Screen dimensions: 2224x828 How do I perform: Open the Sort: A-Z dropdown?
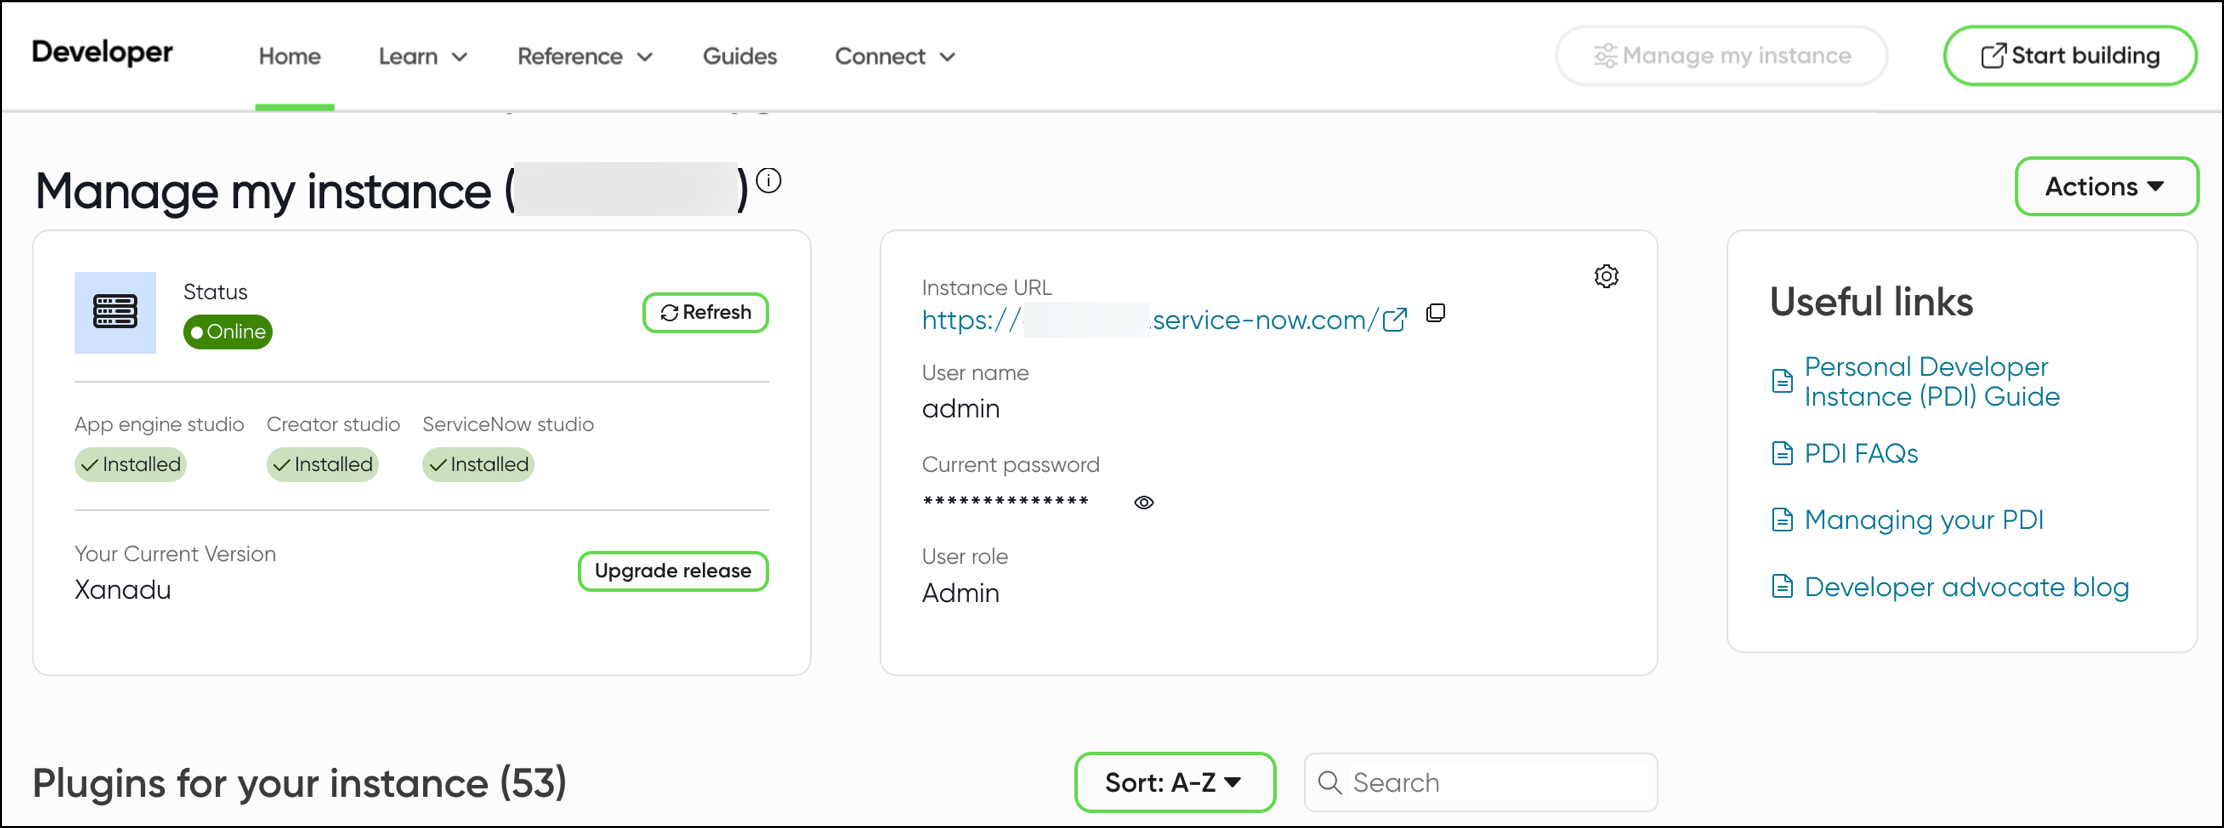pyautogui.click(x=1174, y=782)
